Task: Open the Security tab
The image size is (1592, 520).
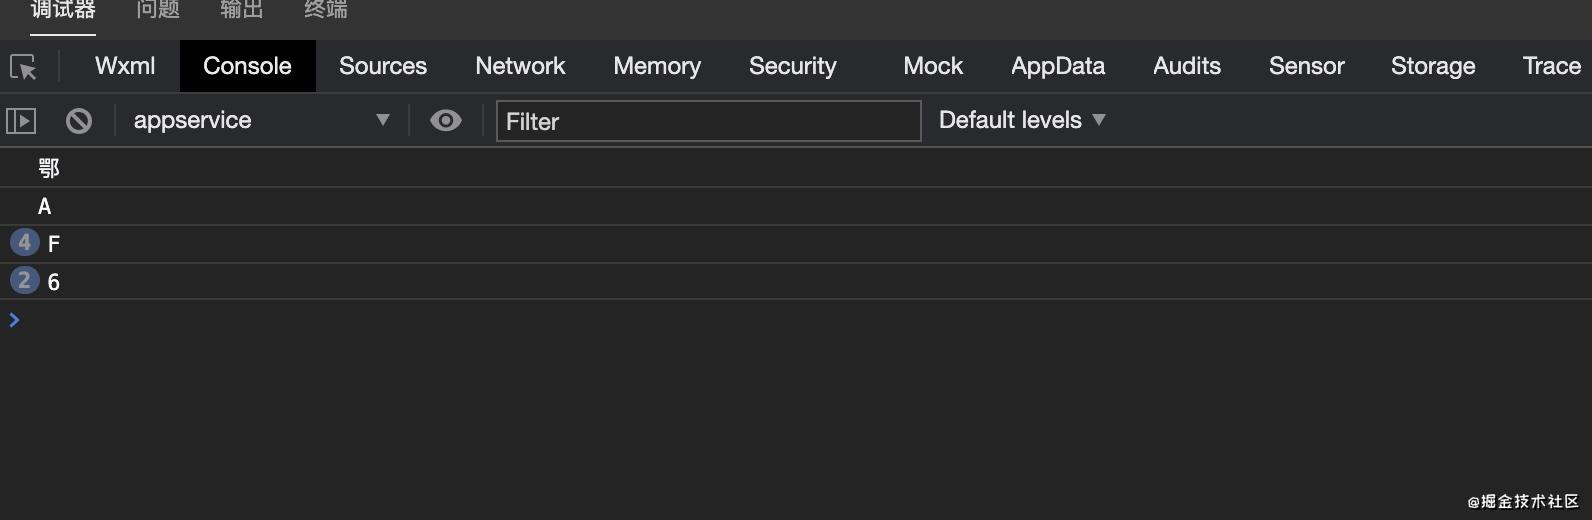Action: [792, 66]
